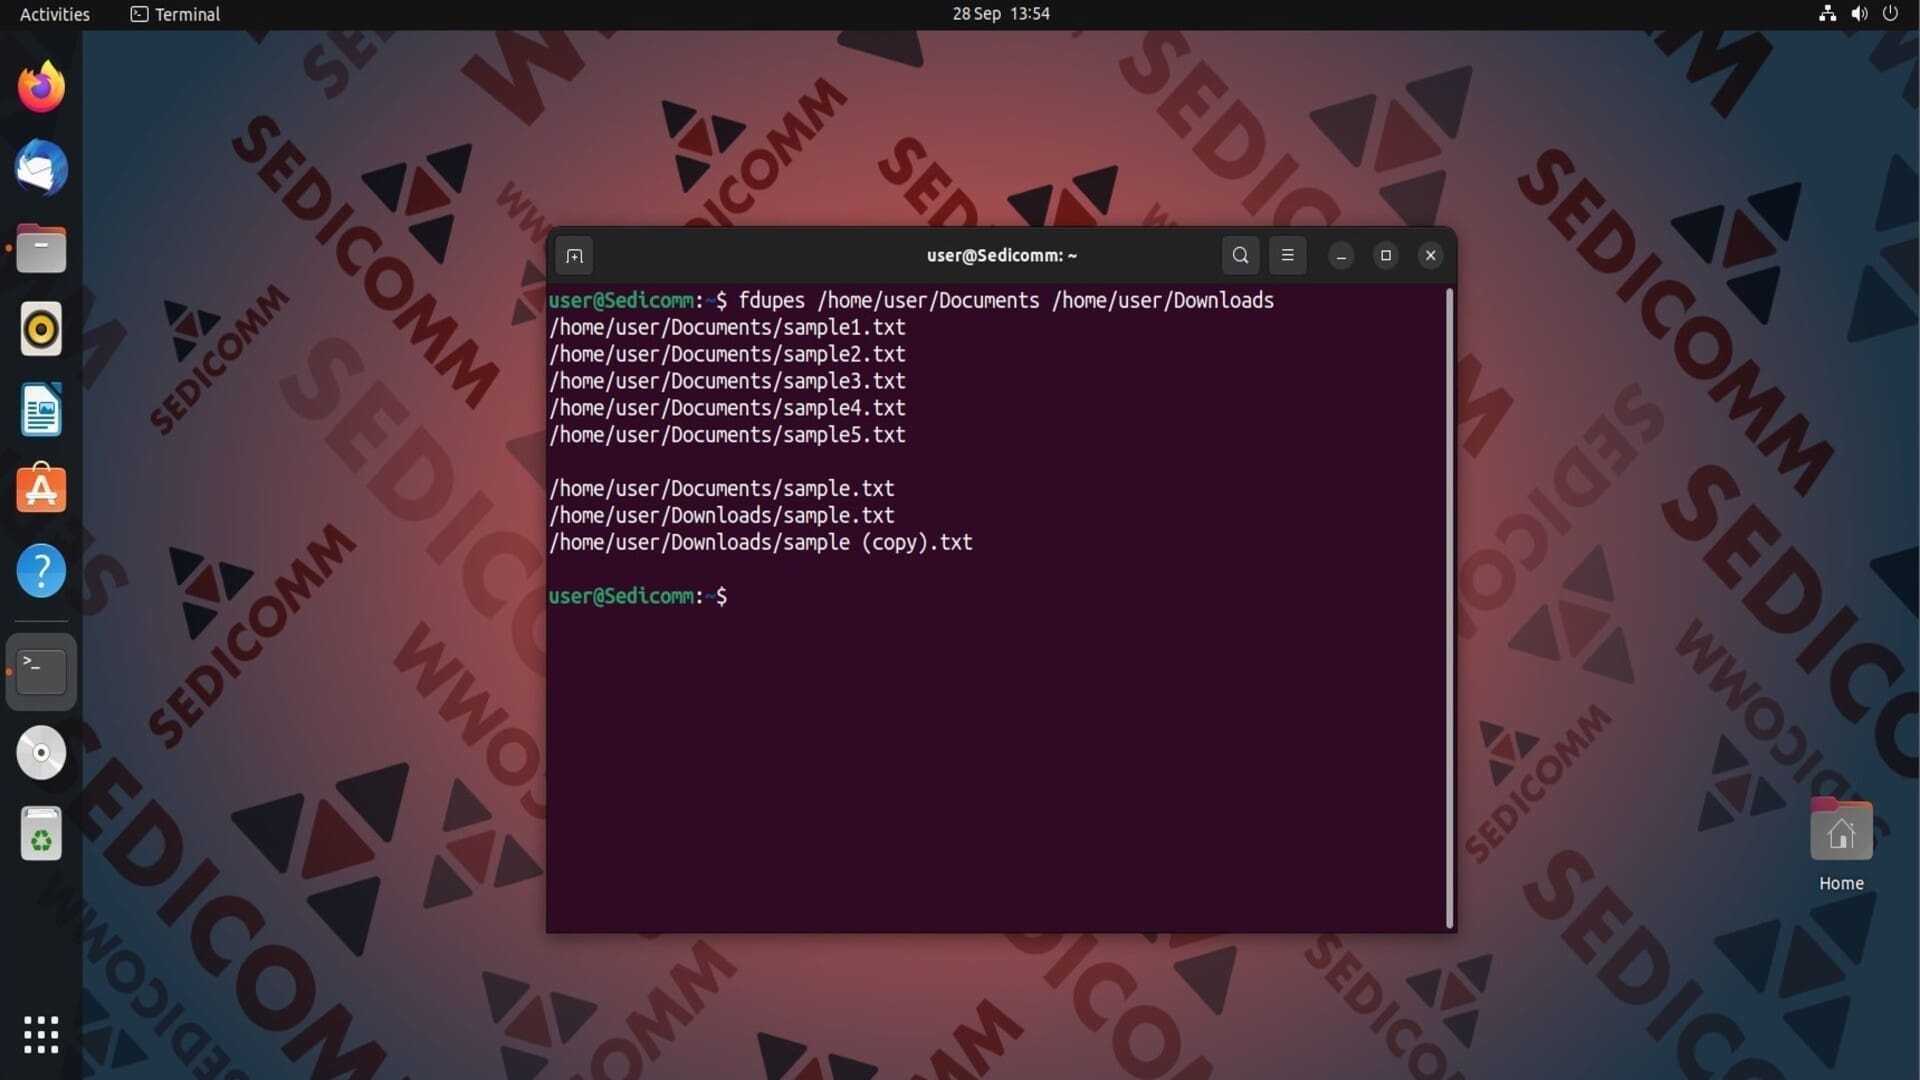Open the Help icon in the dock
The width and height of the screenshot is (1920, 1080).
click(x=41, y=571)
